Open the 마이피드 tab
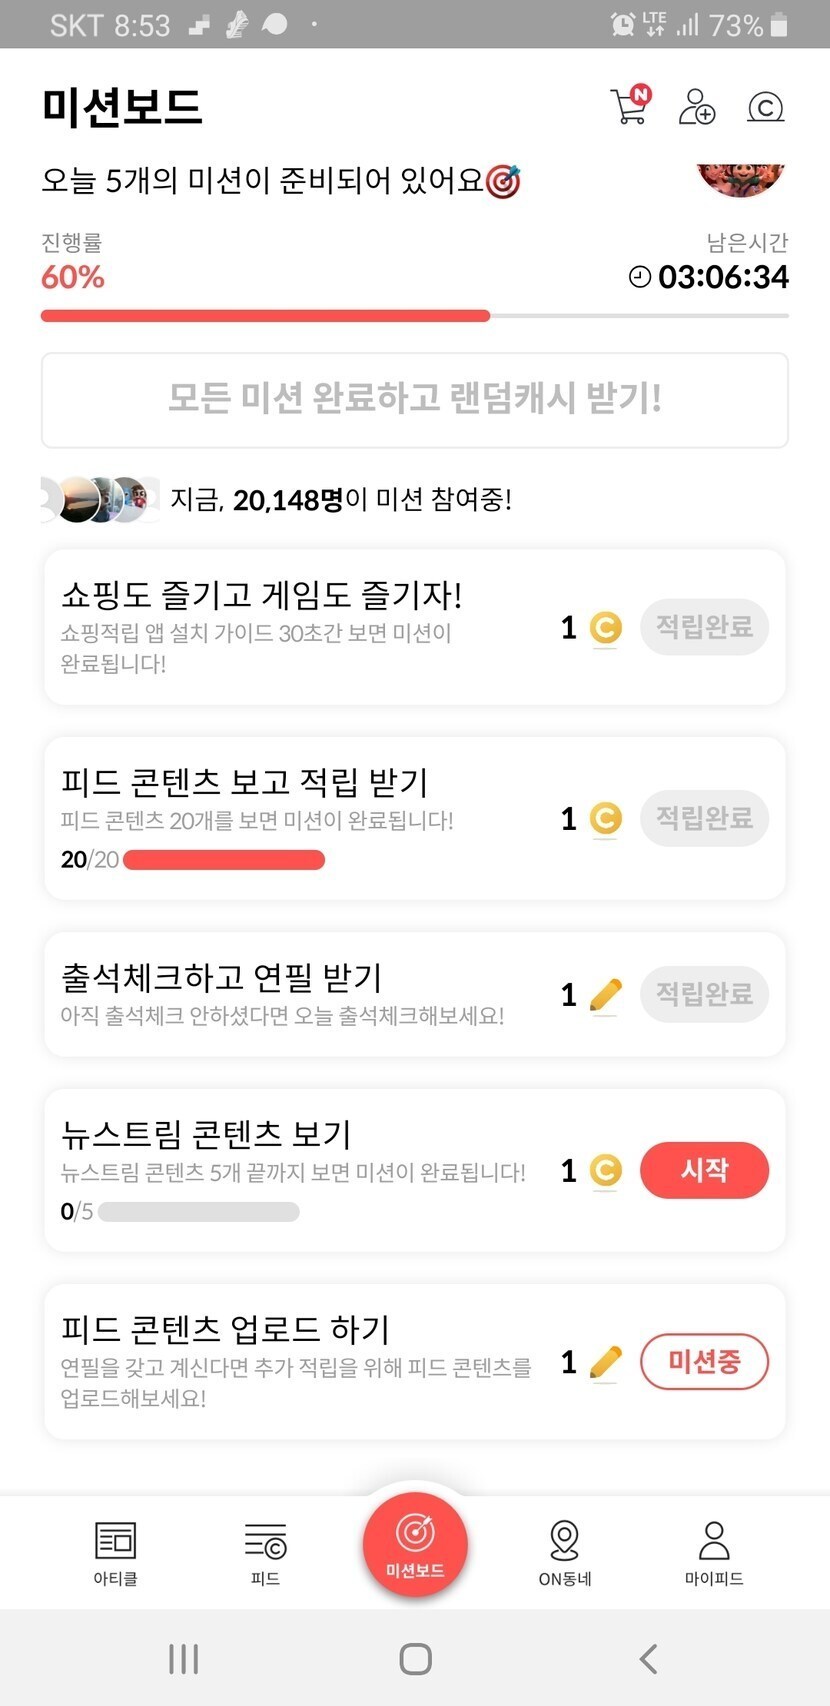This screenshot has width=830, height=1706. [714, 1552]
